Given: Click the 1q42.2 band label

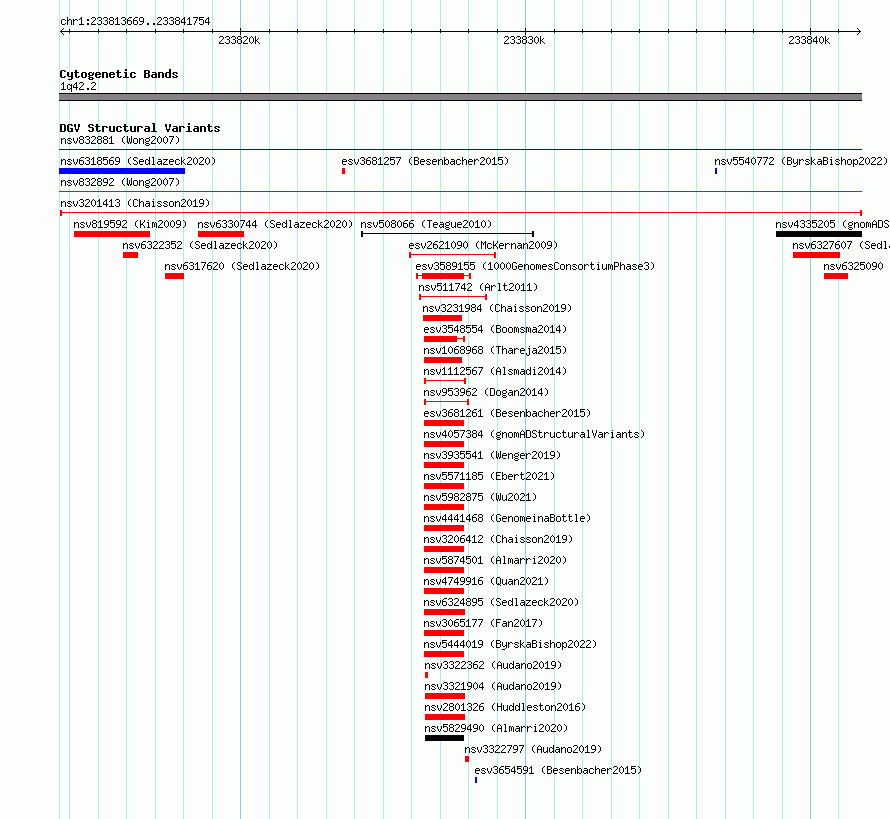Looking at the screenshot, I should 78,86.
